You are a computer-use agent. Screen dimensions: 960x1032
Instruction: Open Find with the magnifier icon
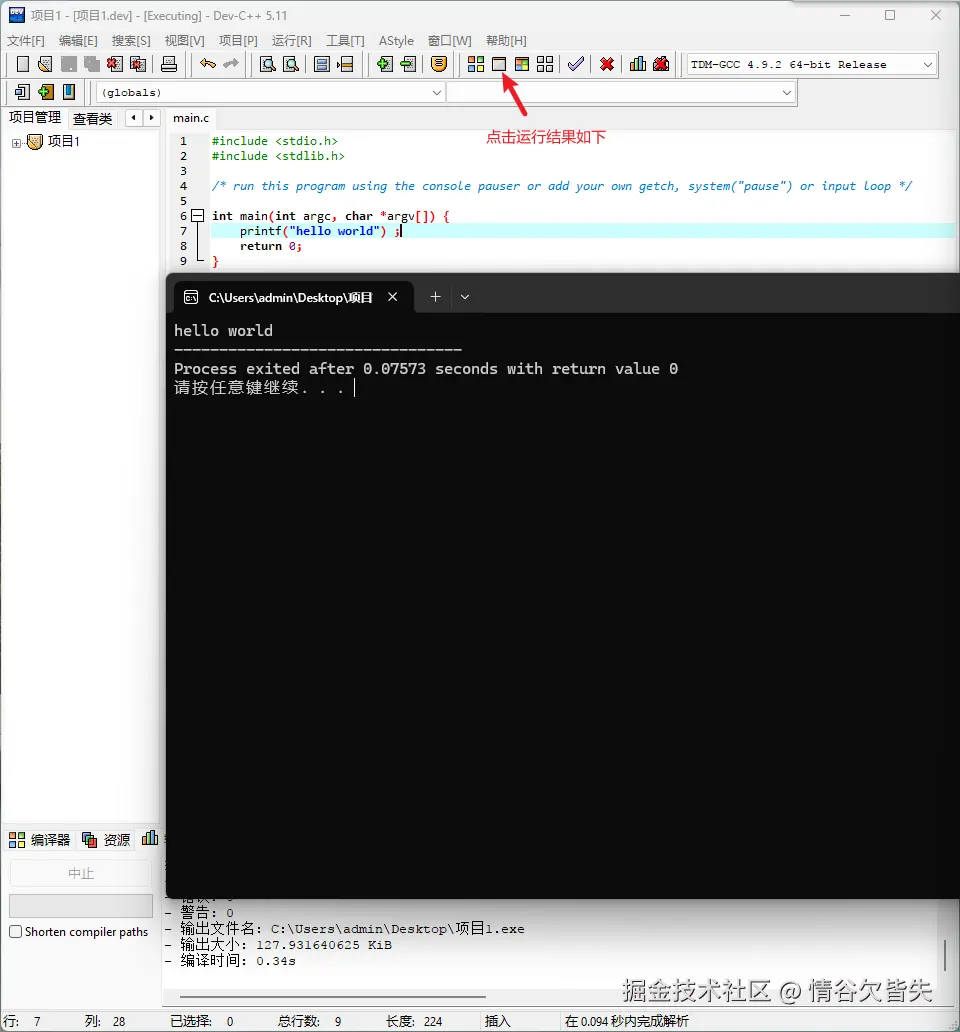coord(267,64)
